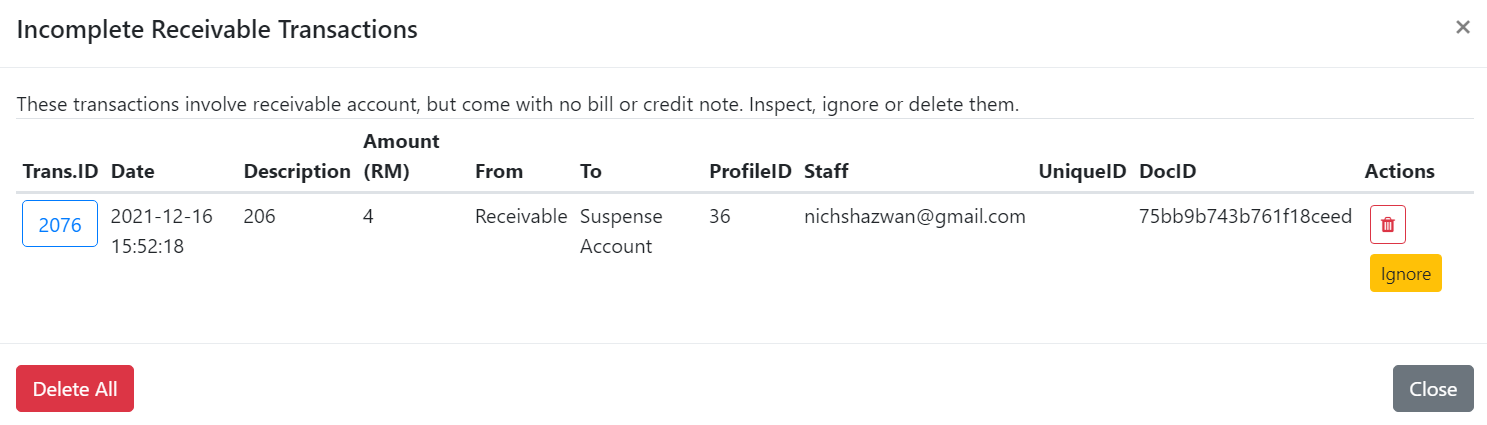
Task: Click the DocID column header
Action: point(1168,171)
